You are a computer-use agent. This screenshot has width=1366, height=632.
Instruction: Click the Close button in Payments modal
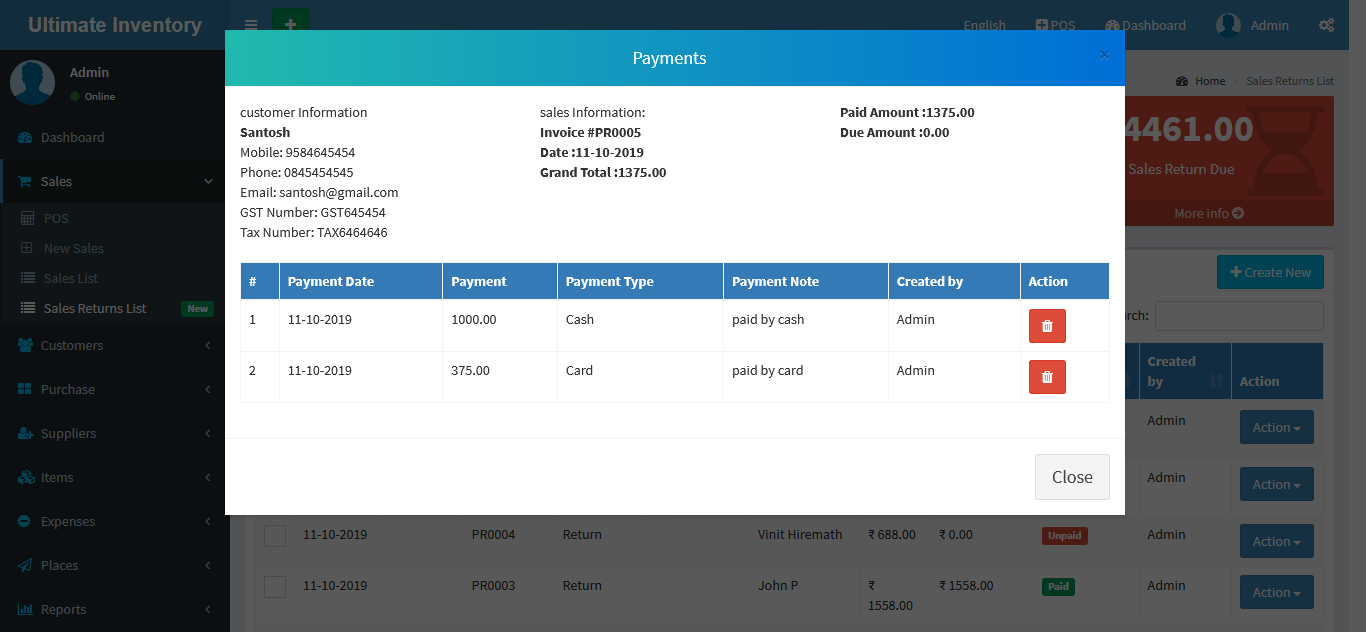pos(1071,477)
